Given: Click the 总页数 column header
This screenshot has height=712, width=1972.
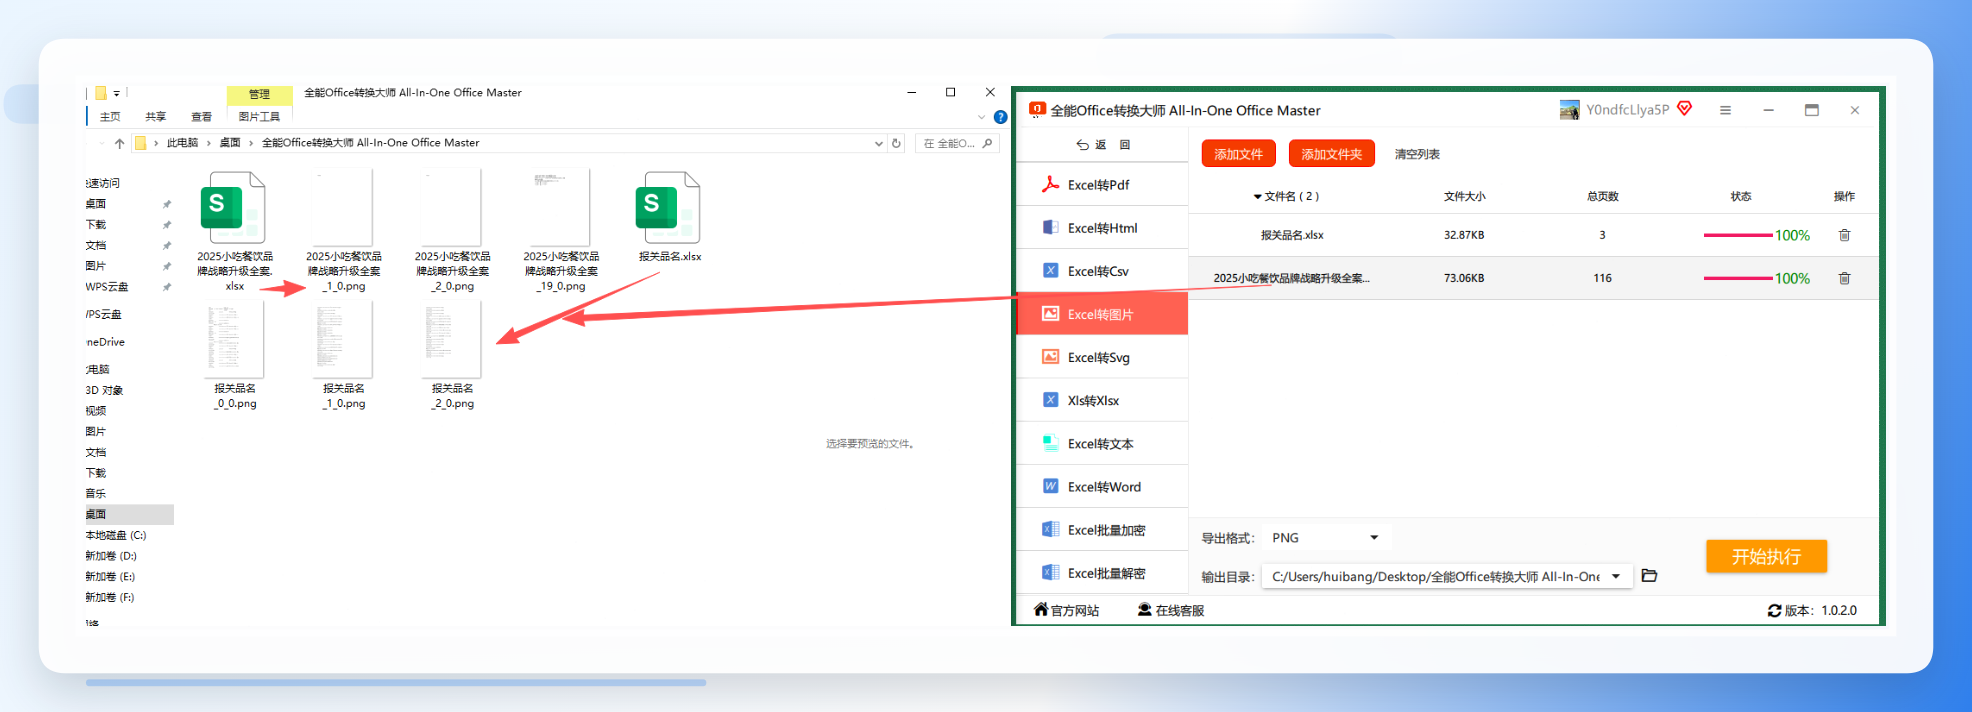Looking at the screenshot, I should click(1602, 196).
